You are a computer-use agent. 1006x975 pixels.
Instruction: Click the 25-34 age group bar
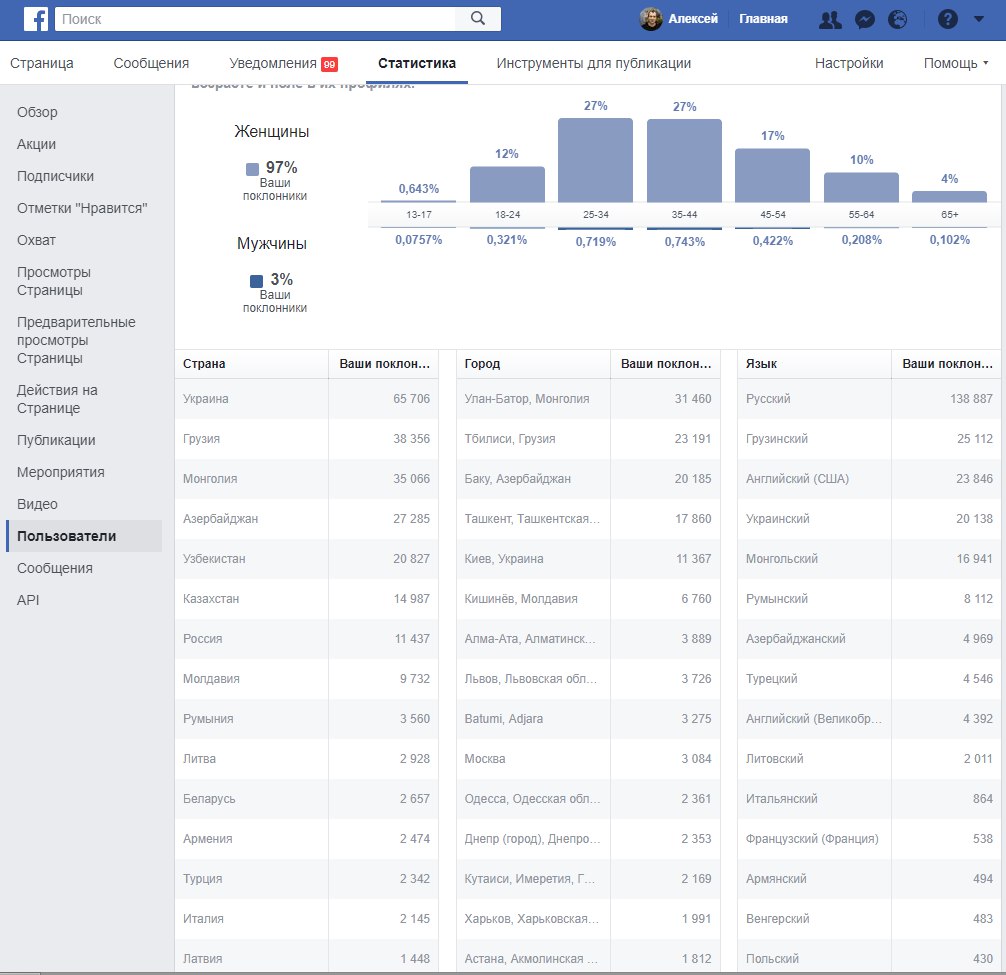[595, 160]
